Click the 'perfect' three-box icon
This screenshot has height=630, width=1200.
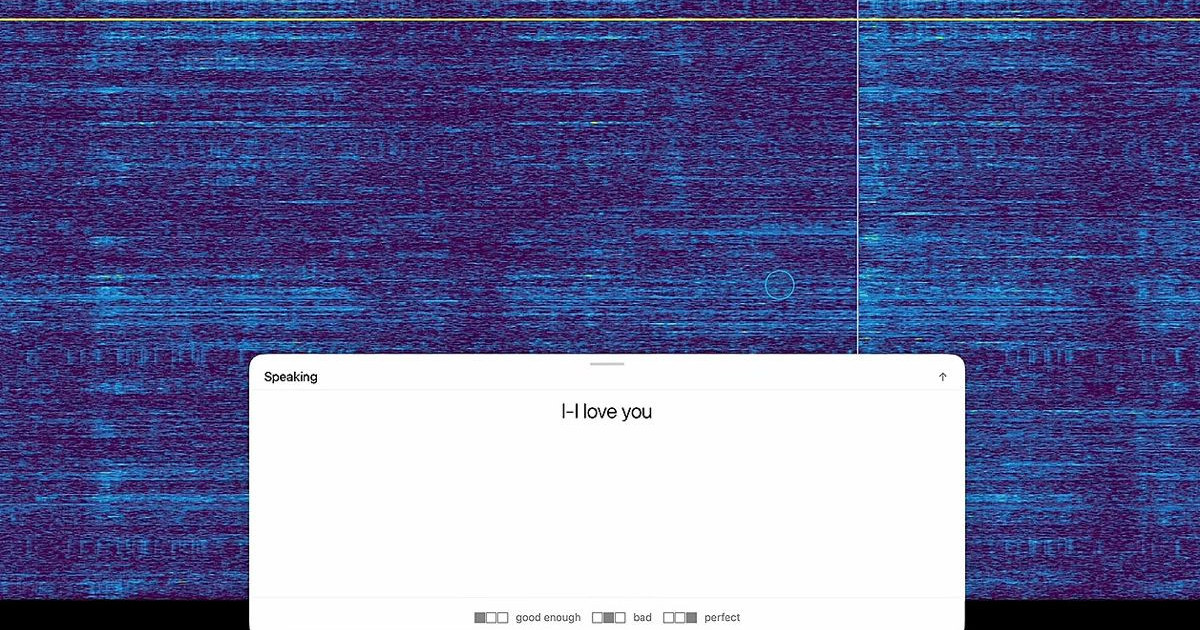coord(680,618)
